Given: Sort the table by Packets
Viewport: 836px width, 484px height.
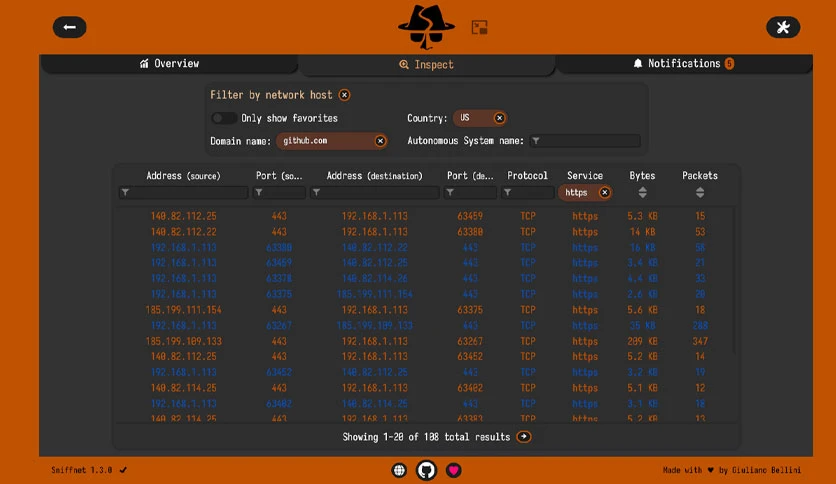Looking at the screenshot, I should pyautogui.click(x=700, y=192).
